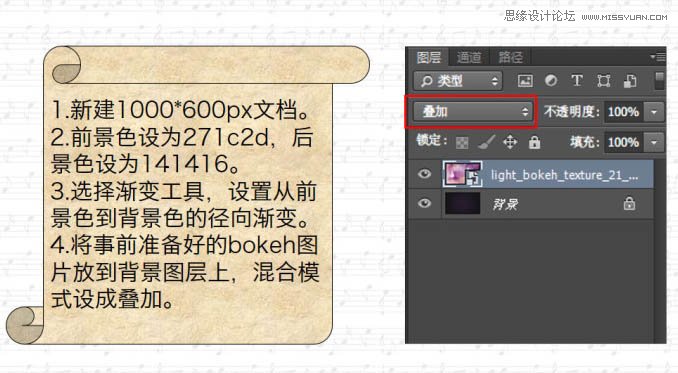Click the 不透明度 label
The height and width of the screenshot is (373, 678).
(x=572, y=112)
